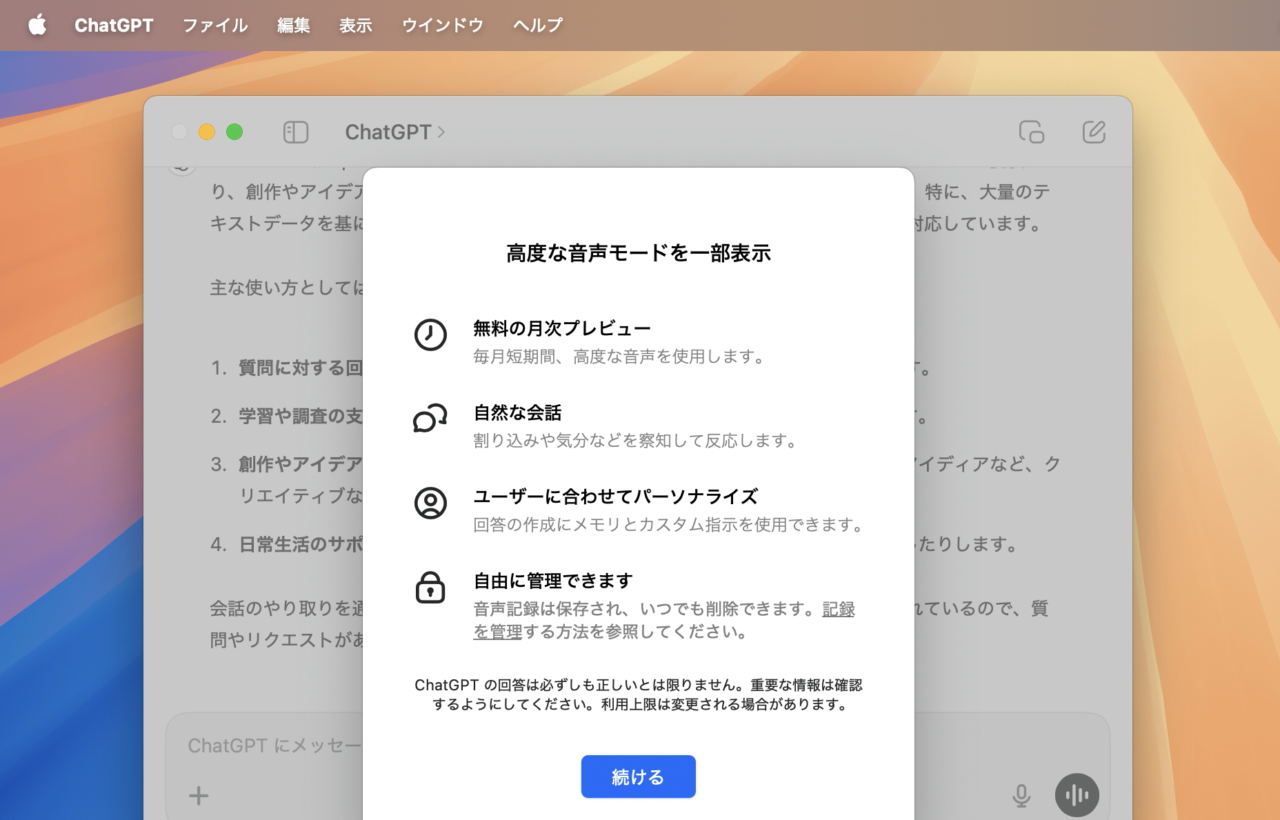Click the text 毎月短期間、高度な音声を使用します。
This screenshot has width=1280, height=820.
pos(619,356)
